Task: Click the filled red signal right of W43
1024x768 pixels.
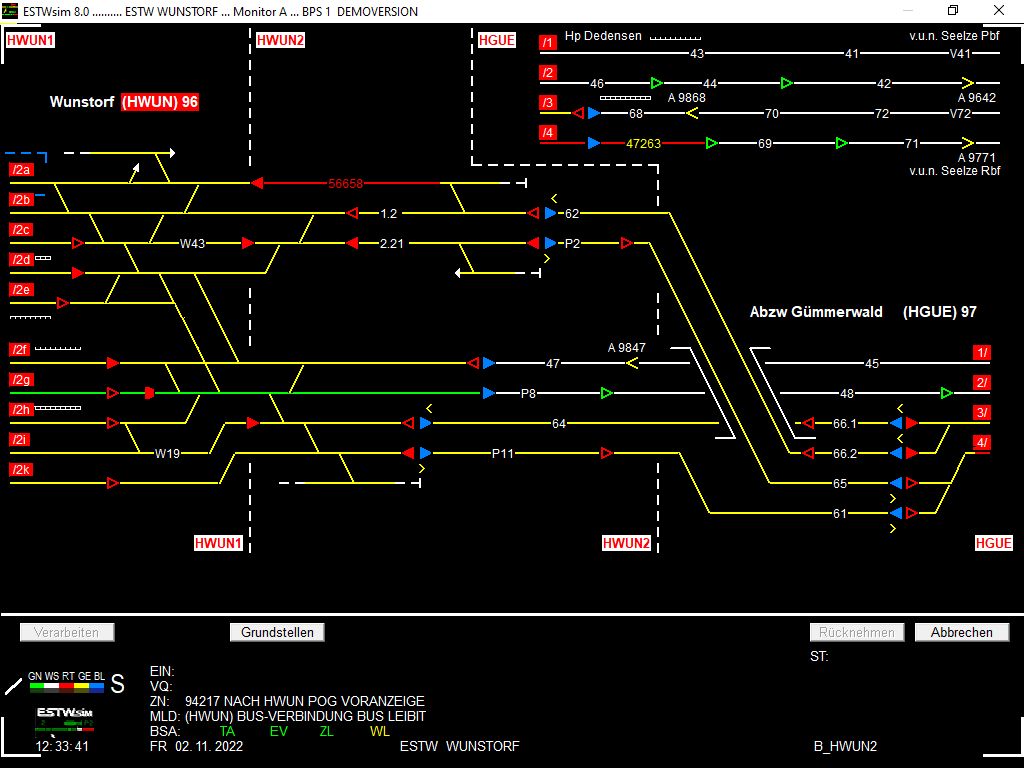Action: pos(248,243)
